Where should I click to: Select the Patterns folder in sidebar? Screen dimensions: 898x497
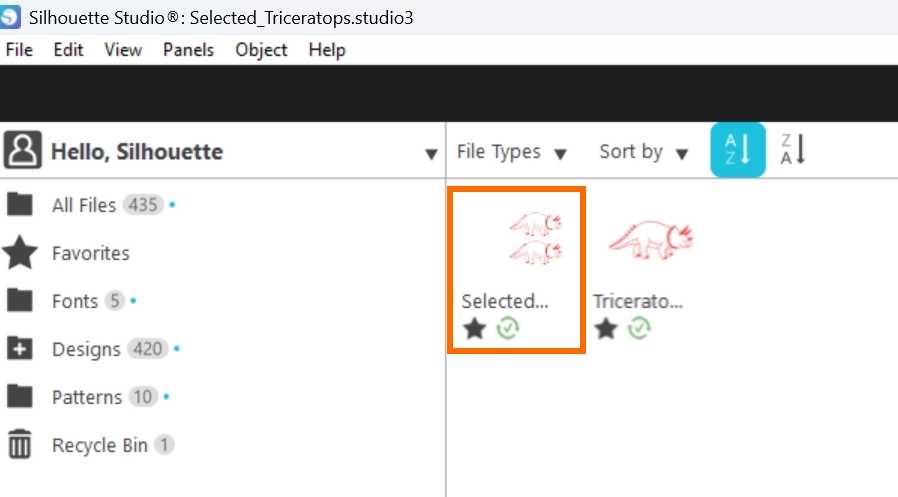tap(87, 397)
